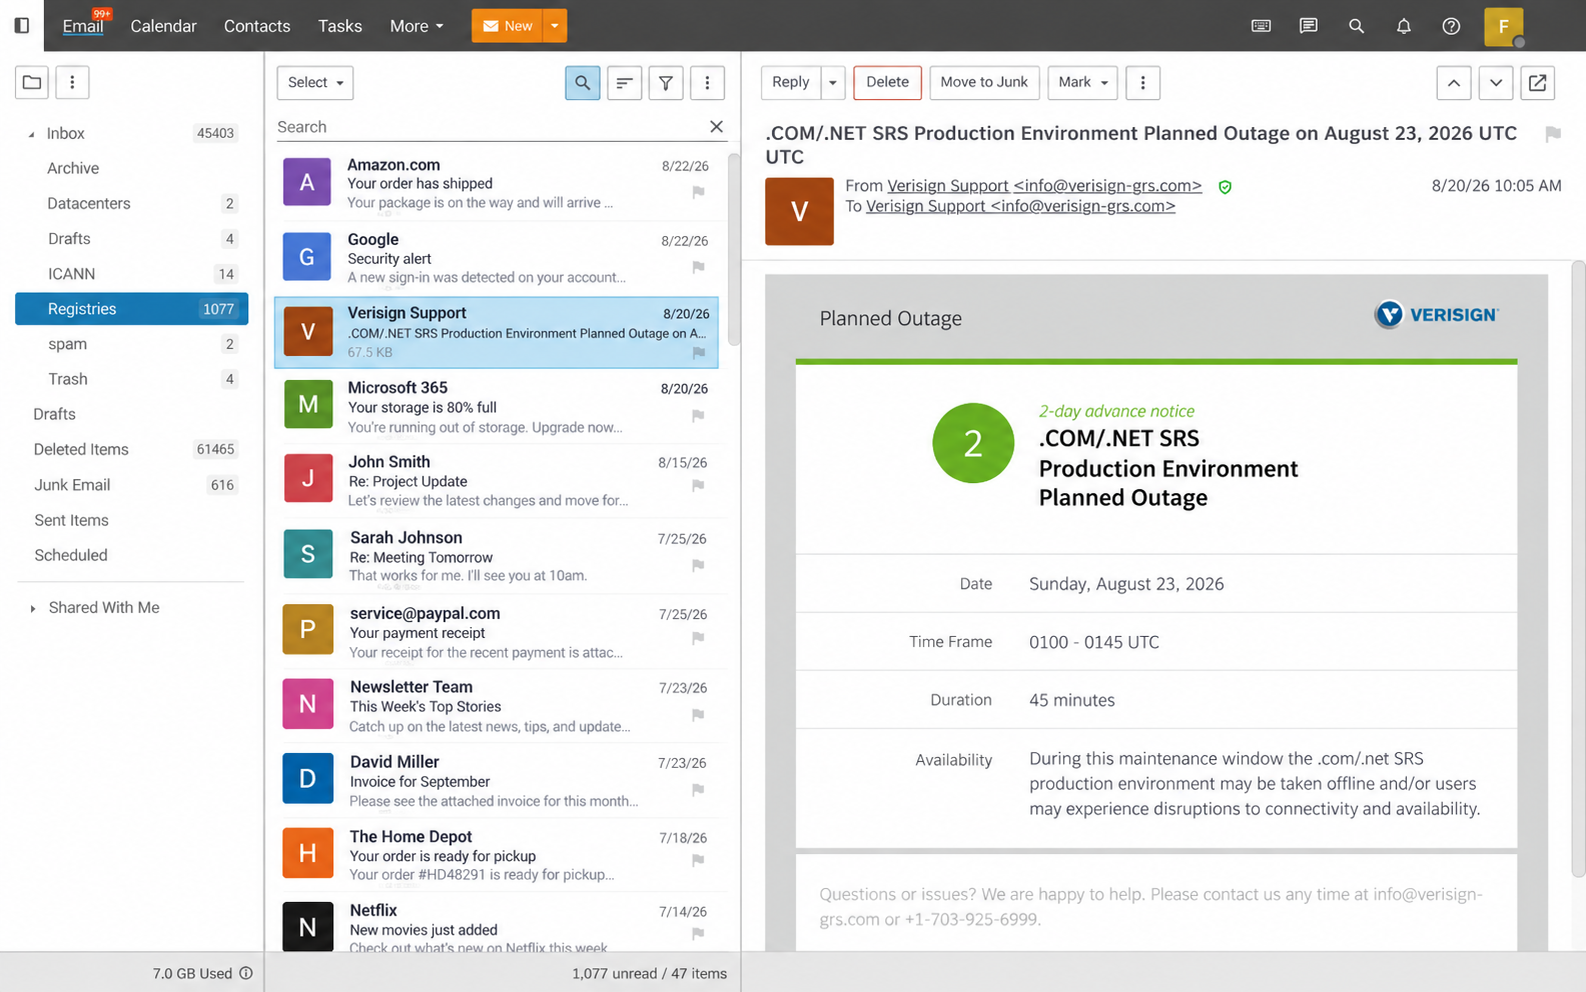This screenshot has height=992, width=1586.
Task: Open the ICANN folder
Action: point(131,273)
